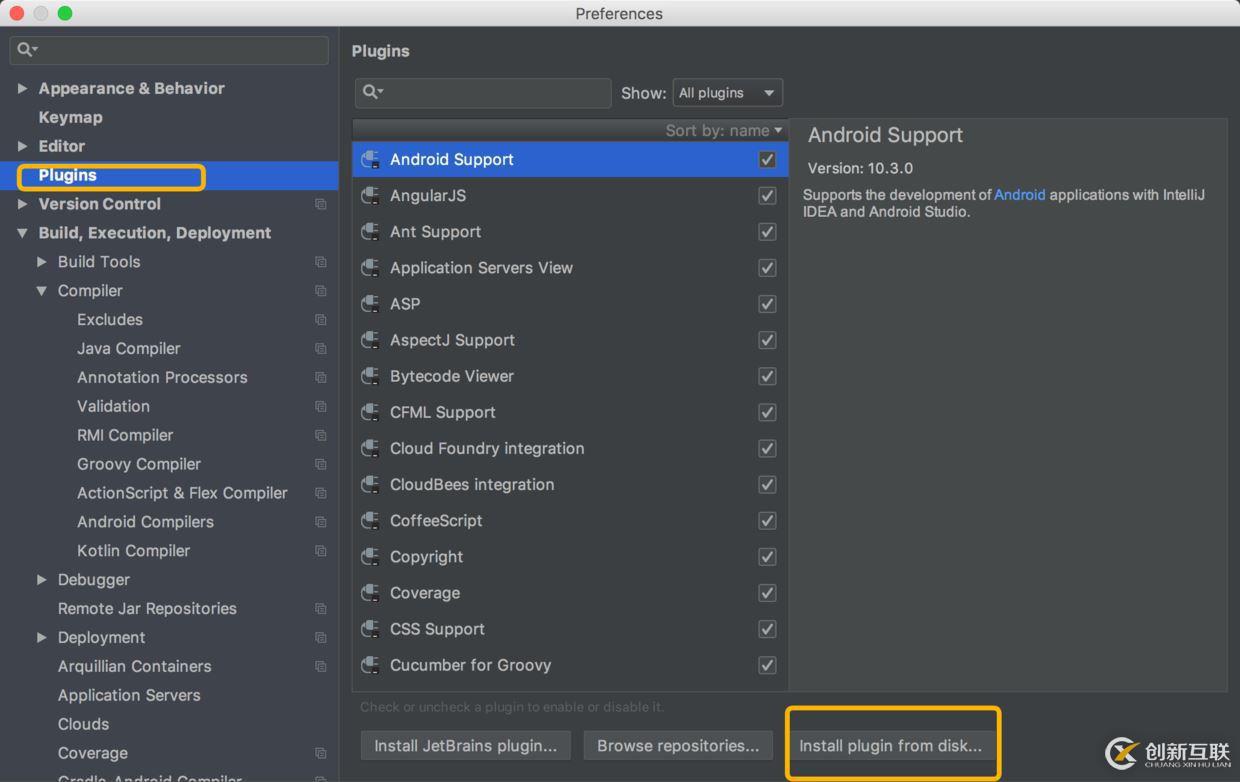This screenshot has width=1240, height=782.
Task: Open the Clouds settings page
Action: click(83, 724)
